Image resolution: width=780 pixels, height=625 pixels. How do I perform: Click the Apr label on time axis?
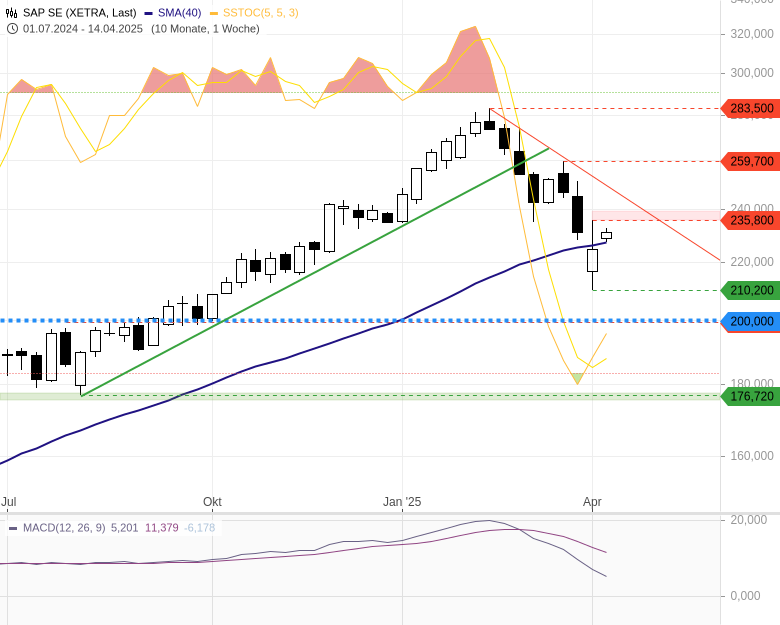[592, 502]
